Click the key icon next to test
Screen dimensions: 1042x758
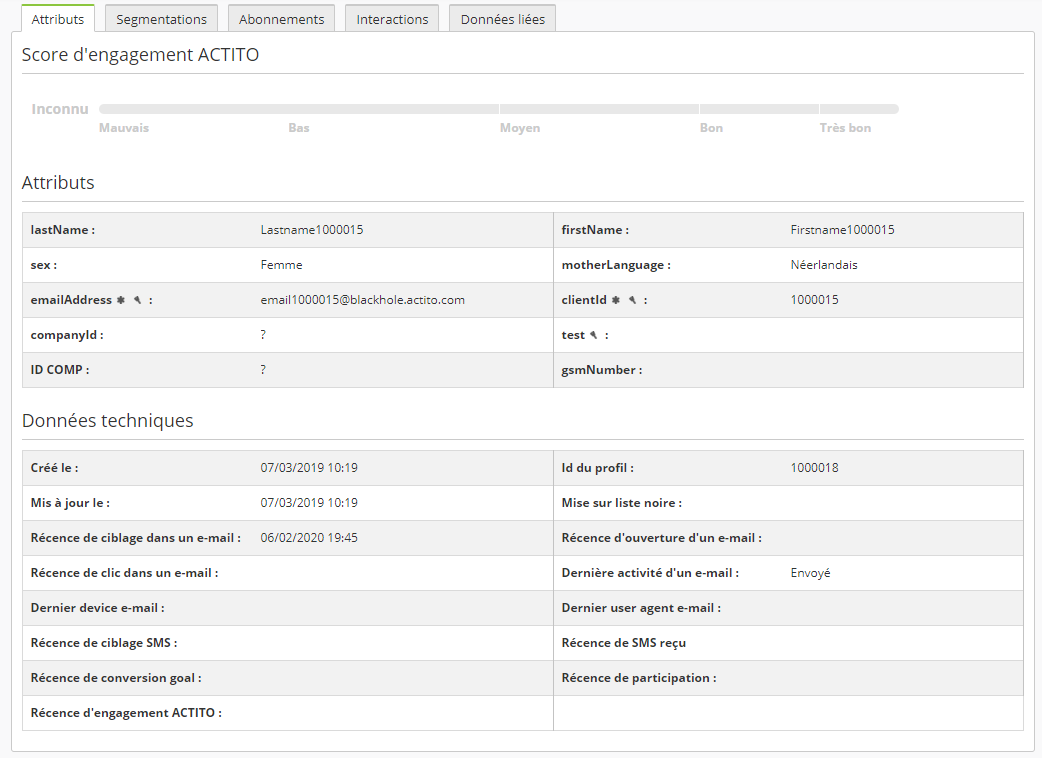tap(594, 335)
